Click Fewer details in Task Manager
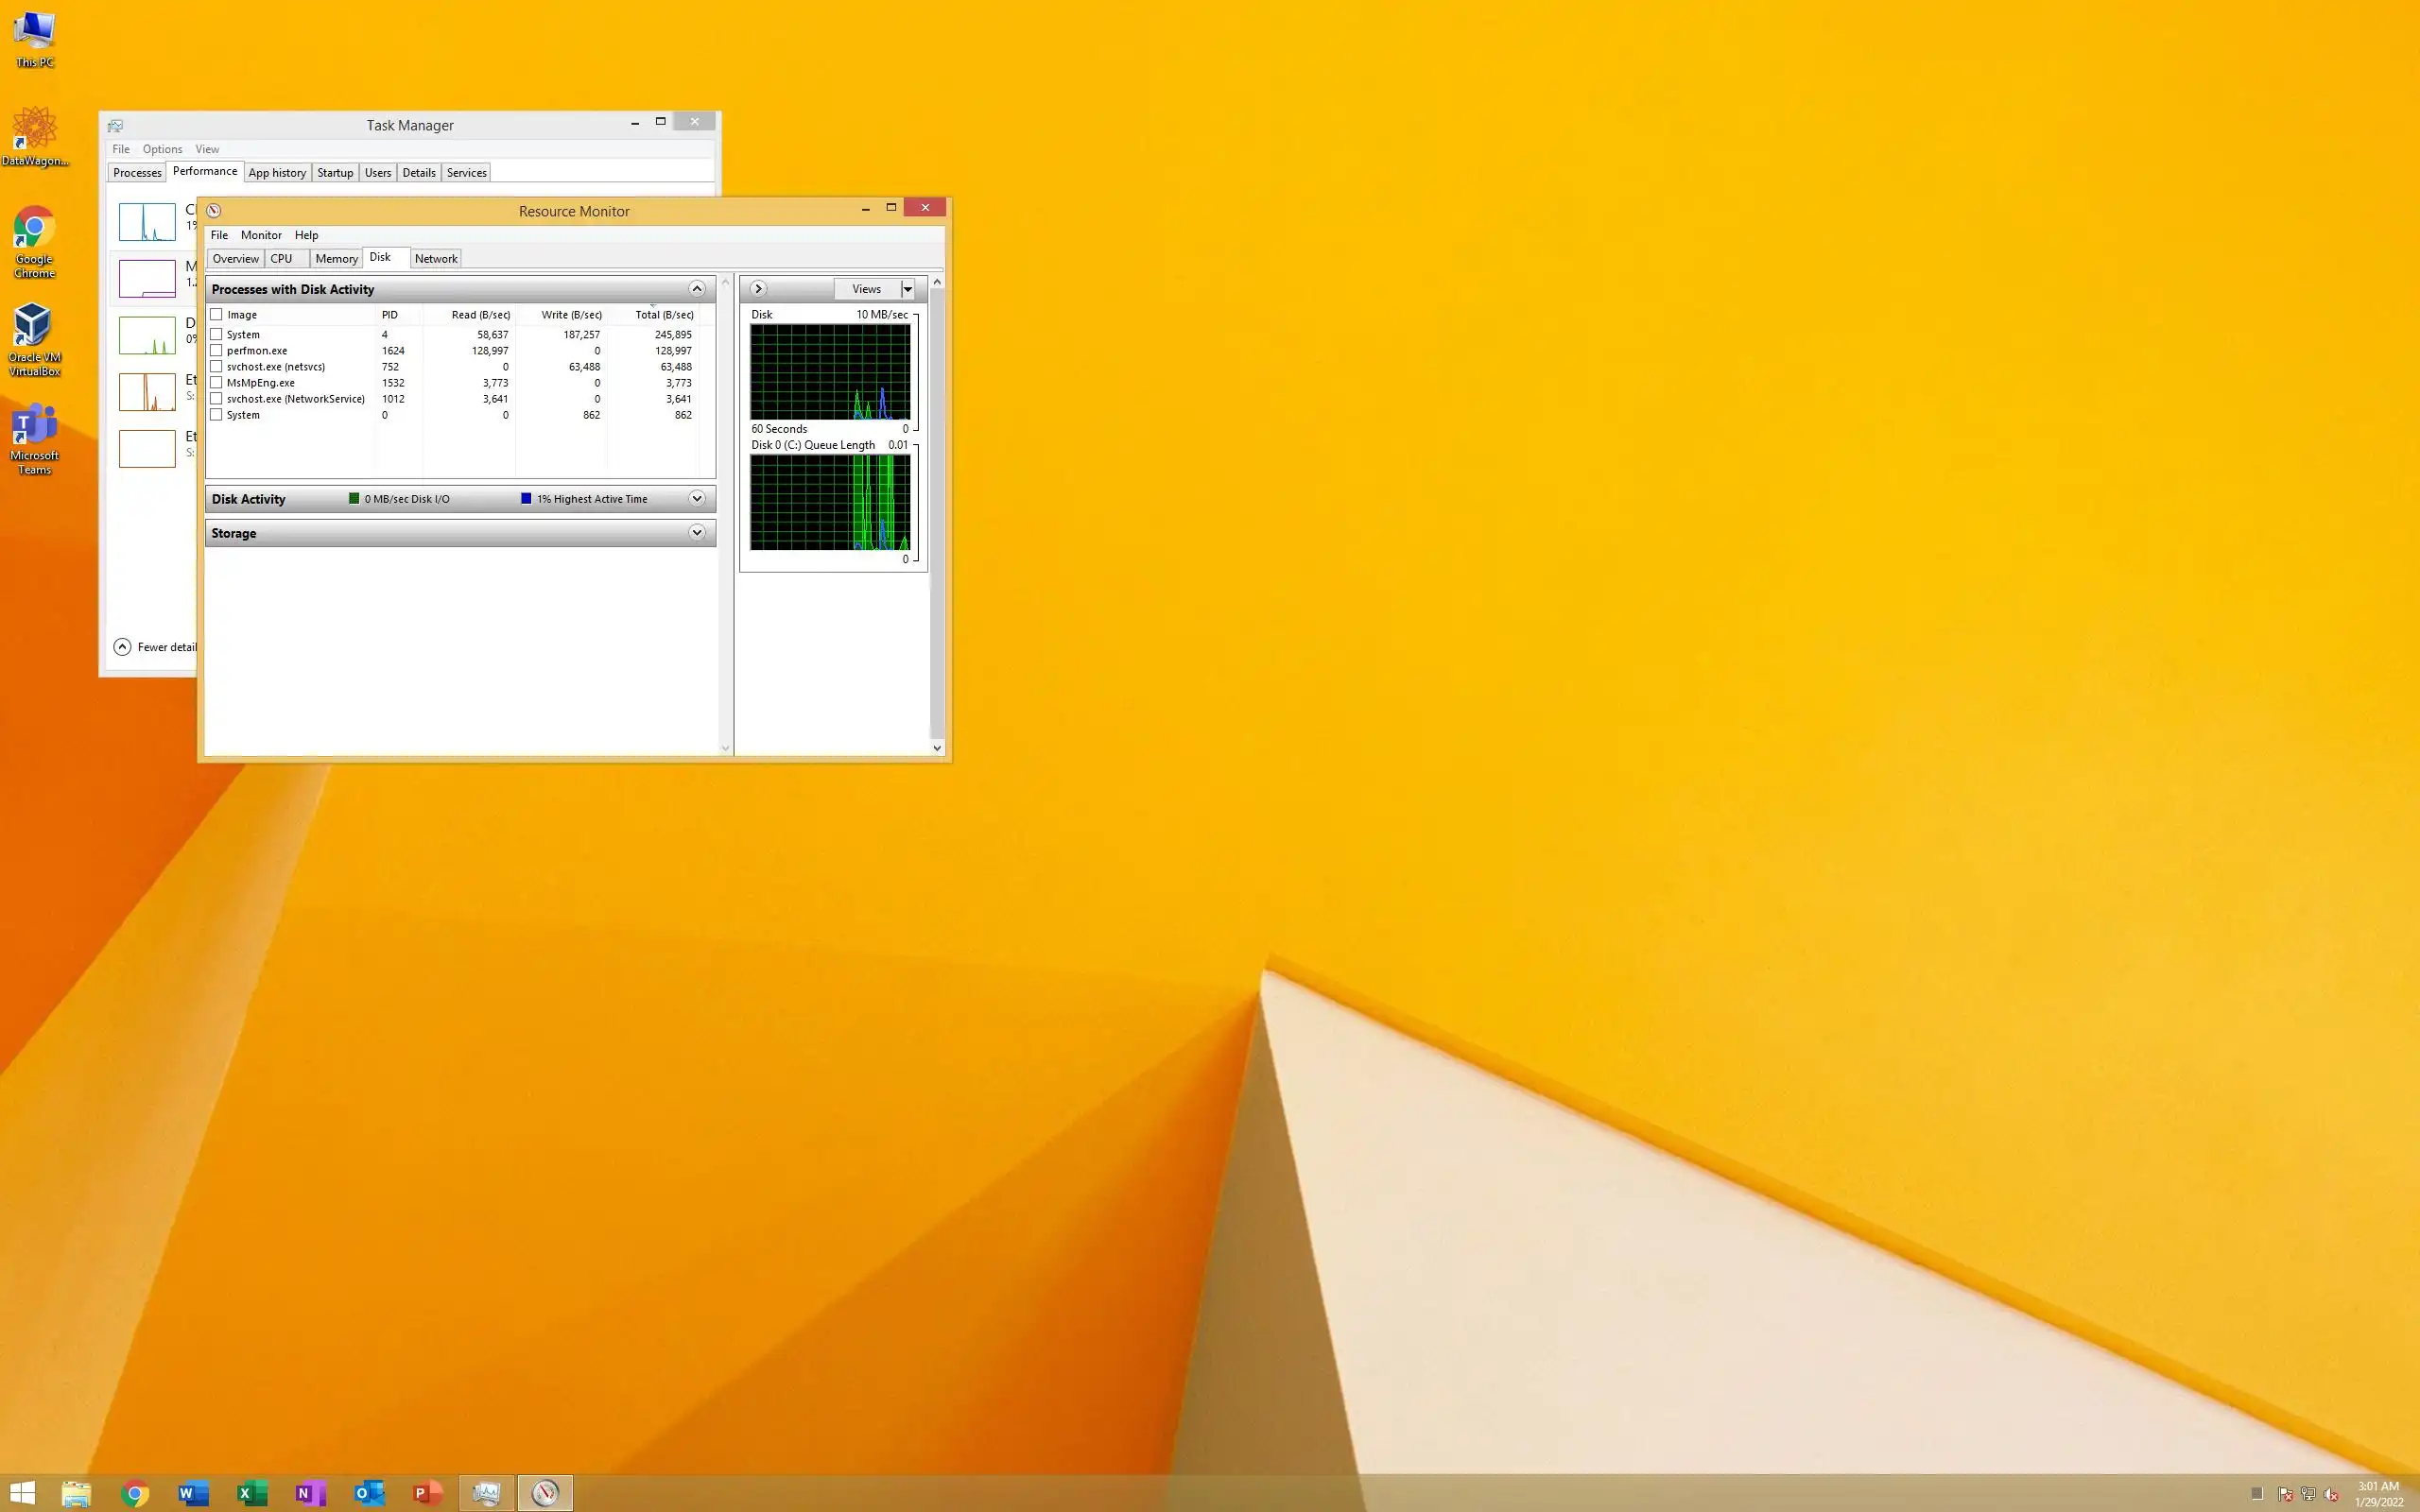Screen dimensions: 2420x1512 coord(156,647)
